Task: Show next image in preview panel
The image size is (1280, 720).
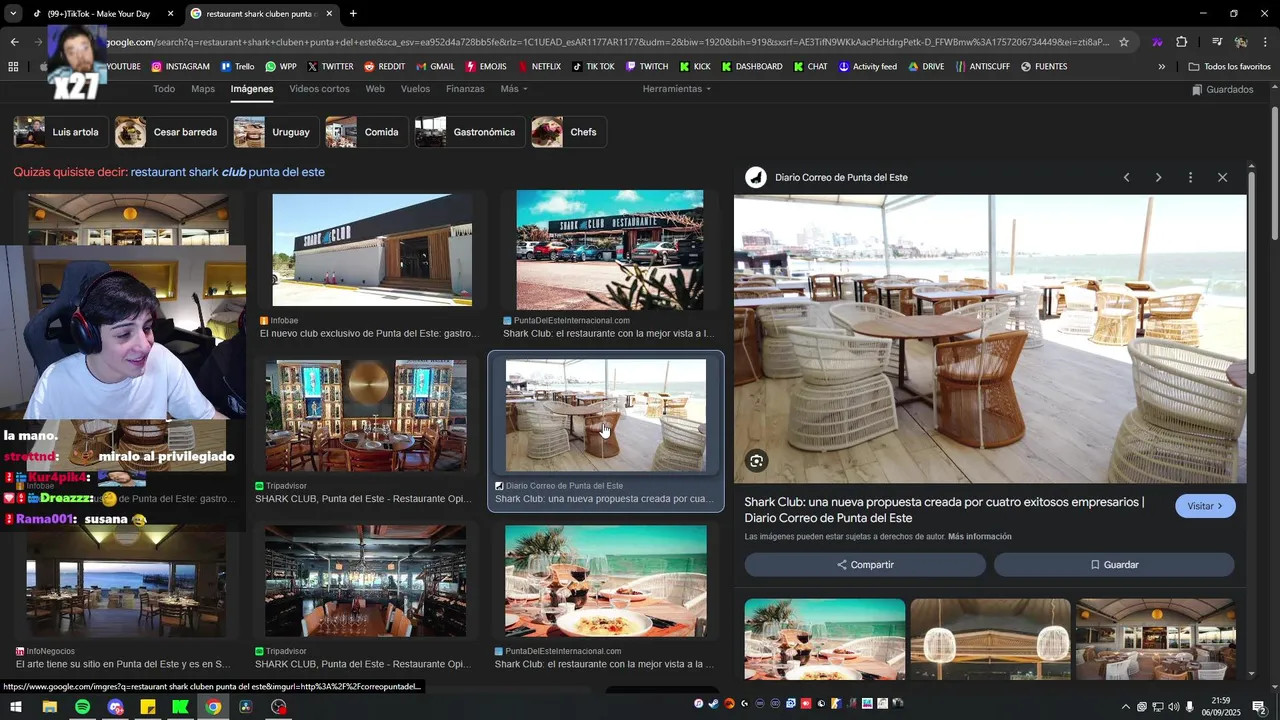Action: [x=1158, y=177]
